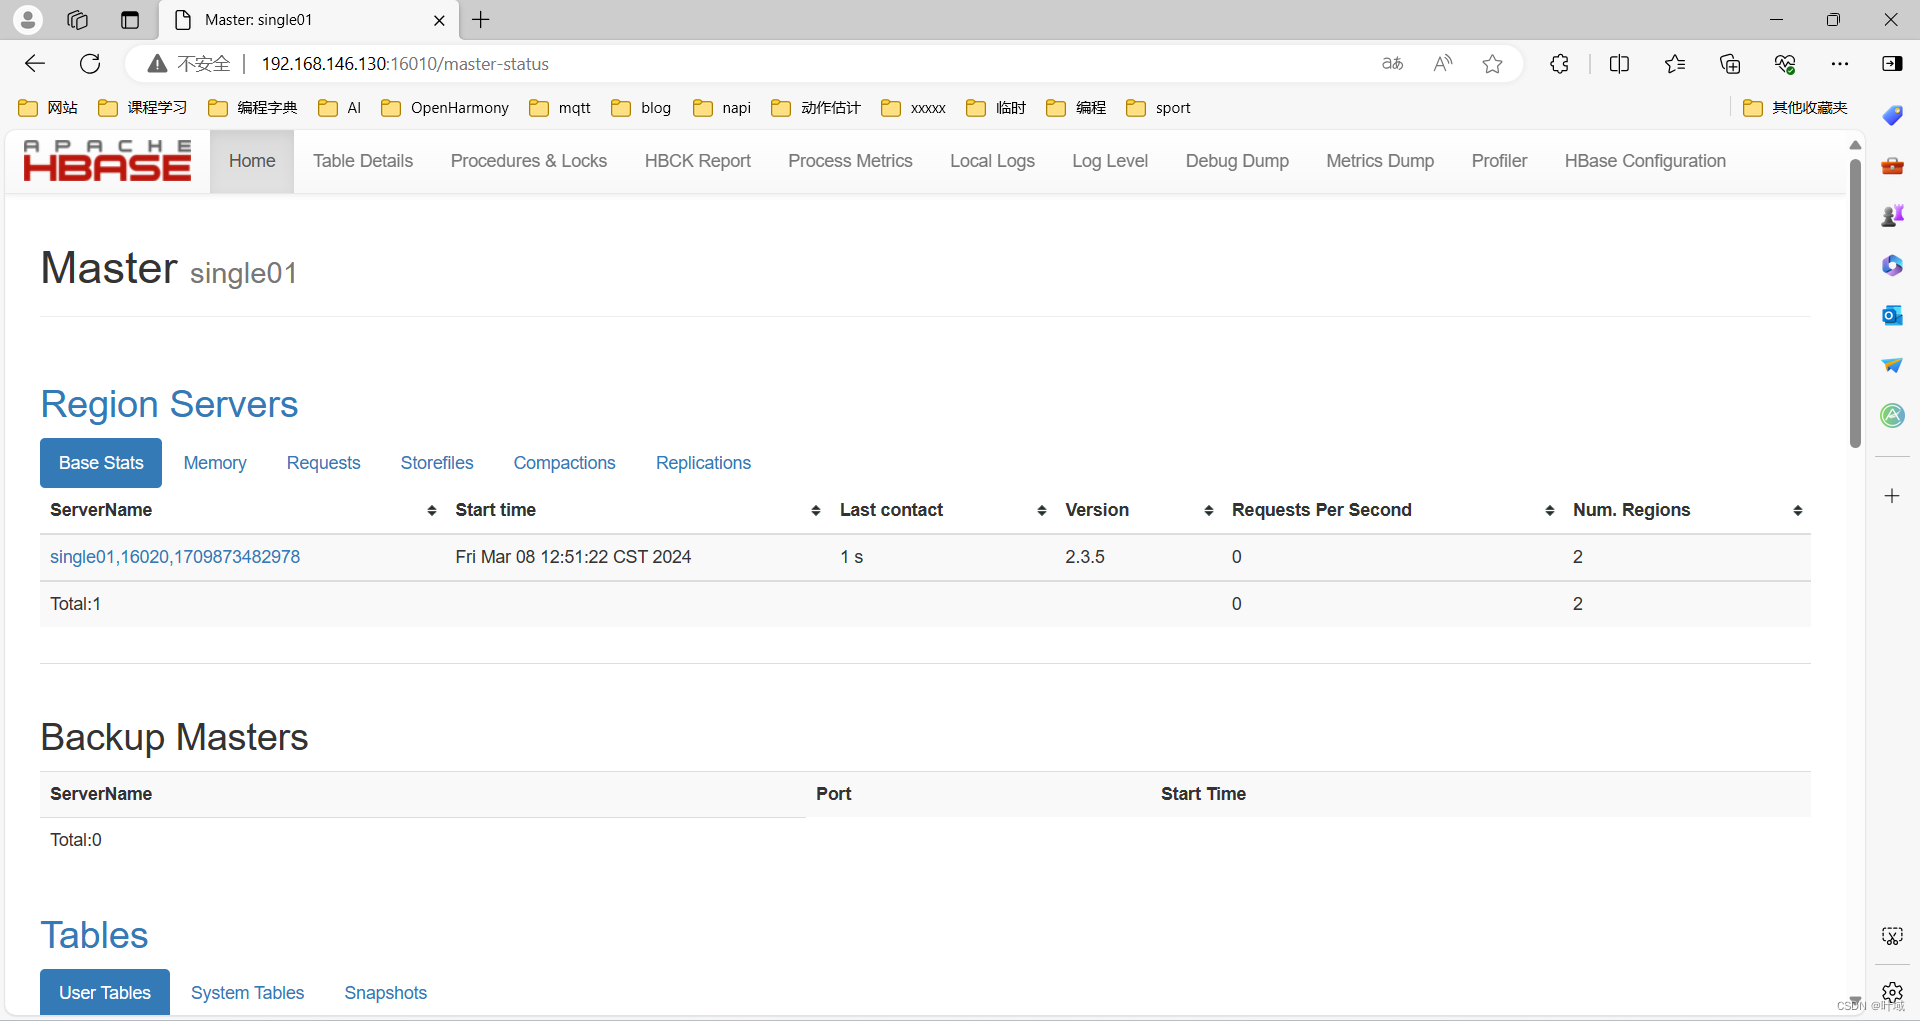Switch to the Memory stats tab

pos(215,463)
